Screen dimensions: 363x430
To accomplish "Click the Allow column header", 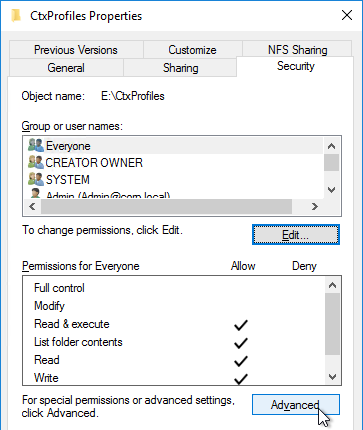I will (243, 266).
